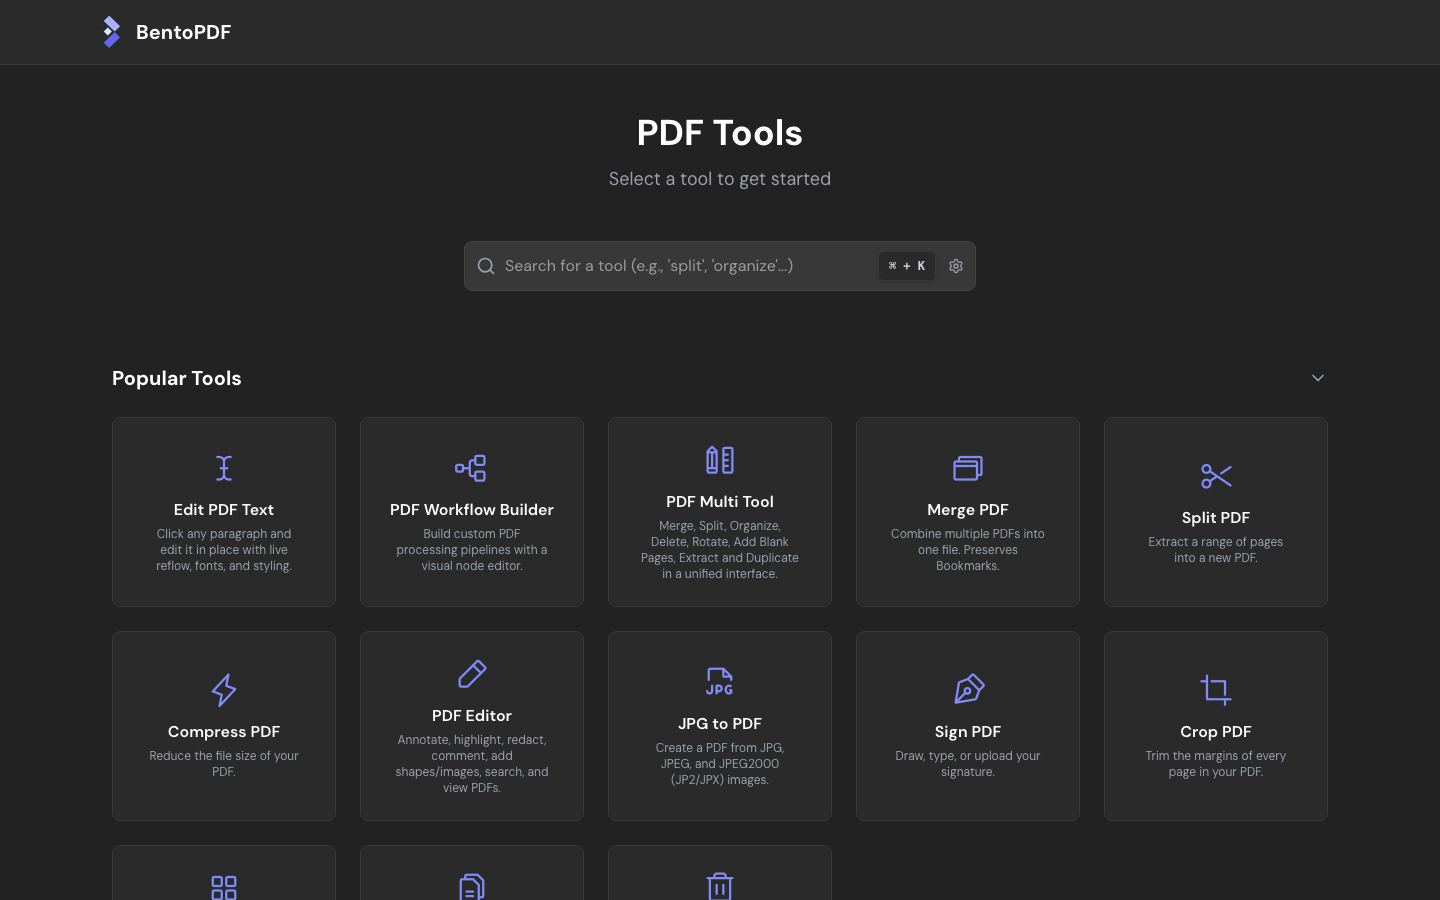Screen dimensions: 1440x900
Task: Click the PDF Multi Tool icon
Action: point(720,460)
